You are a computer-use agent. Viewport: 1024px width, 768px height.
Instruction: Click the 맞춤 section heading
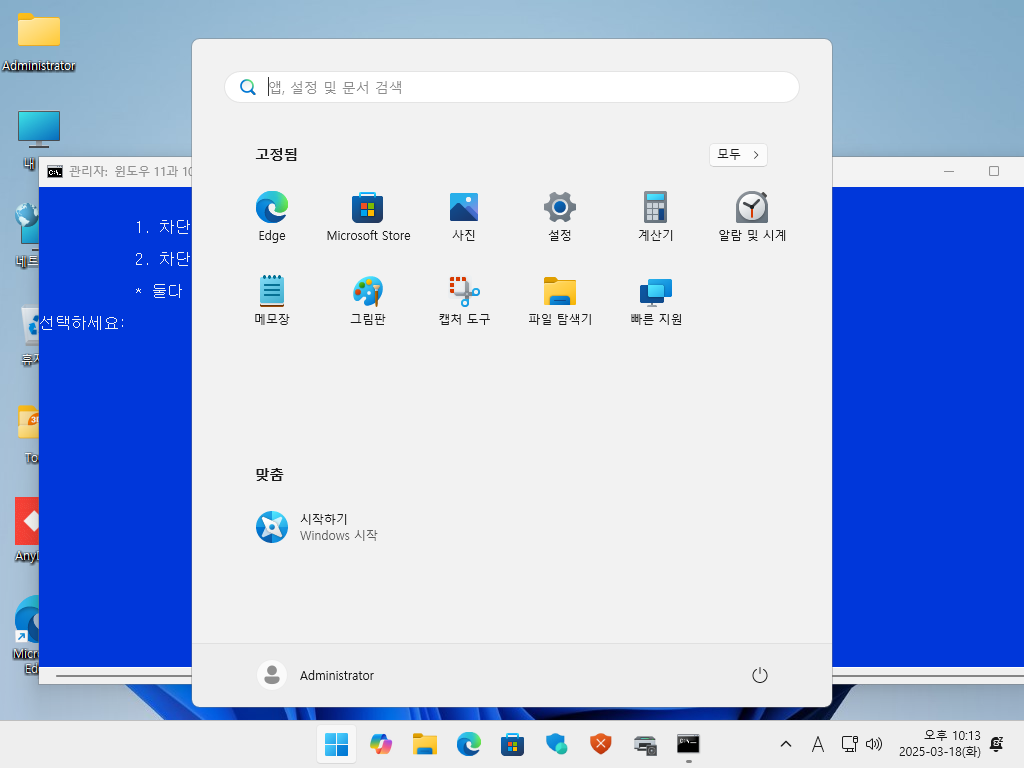point(269,475)
